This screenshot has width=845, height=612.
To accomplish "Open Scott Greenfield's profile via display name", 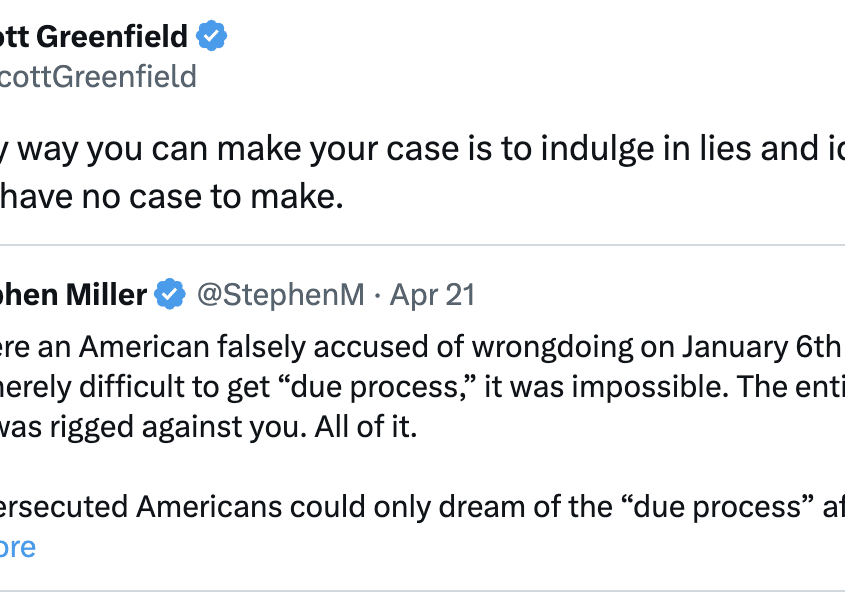I will [94, 37].
